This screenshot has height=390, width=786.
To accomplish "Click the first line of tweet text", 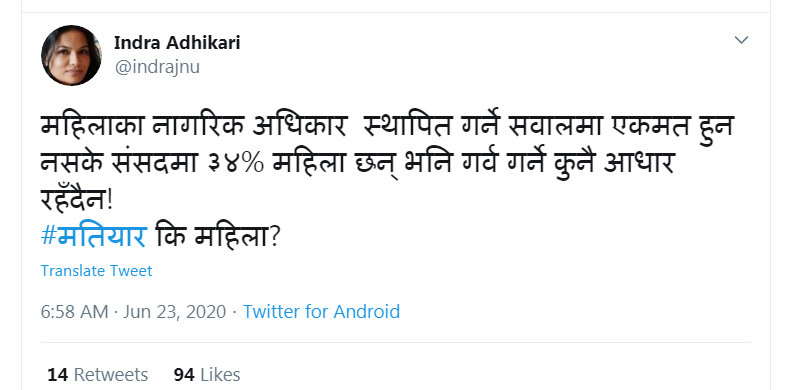I will tap(387, 127).
